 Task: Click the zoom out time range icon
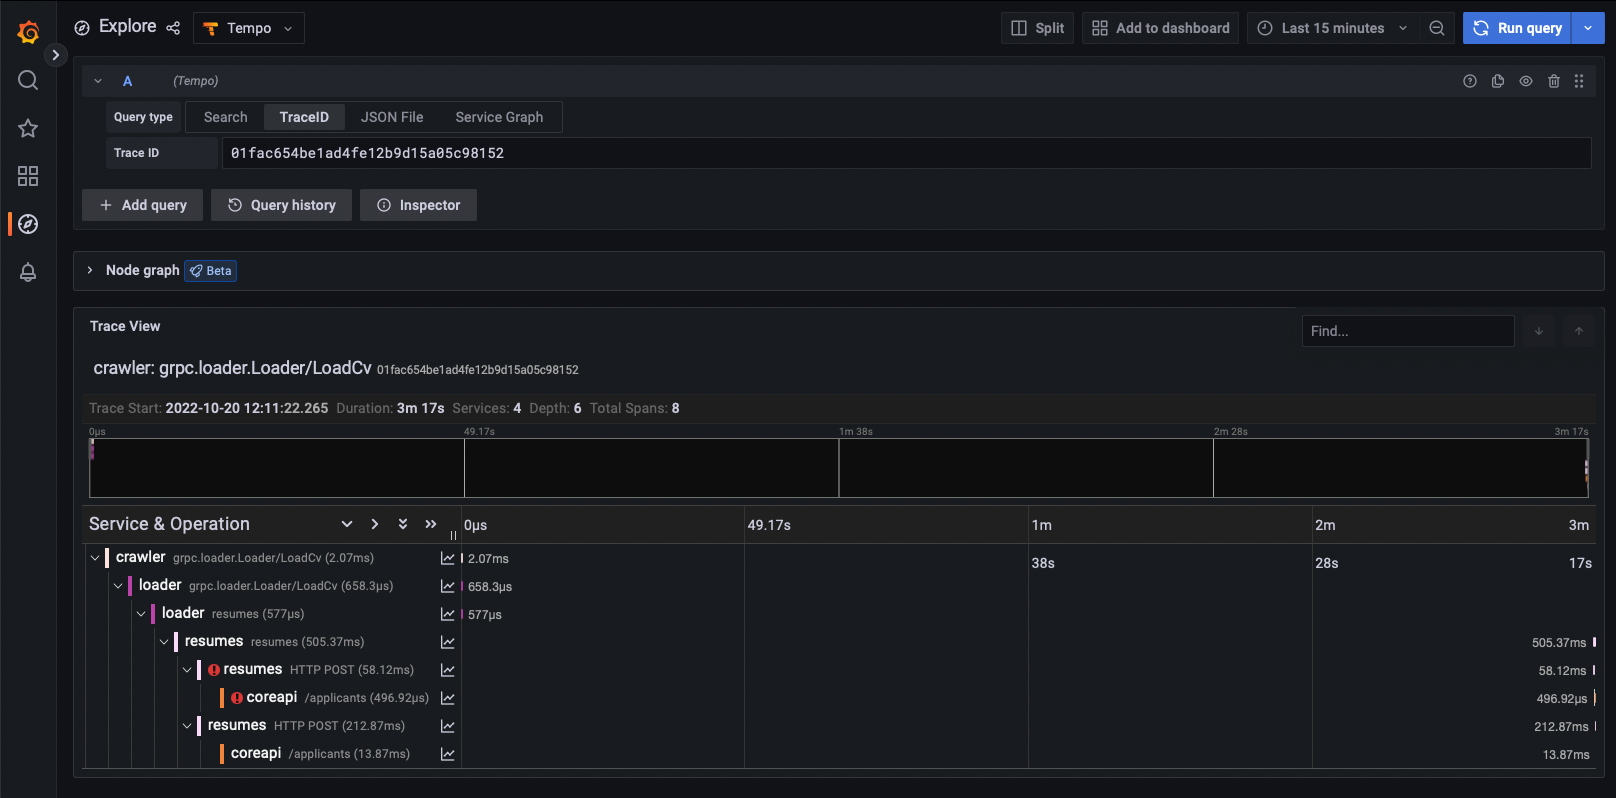(x=1437, y=28)
